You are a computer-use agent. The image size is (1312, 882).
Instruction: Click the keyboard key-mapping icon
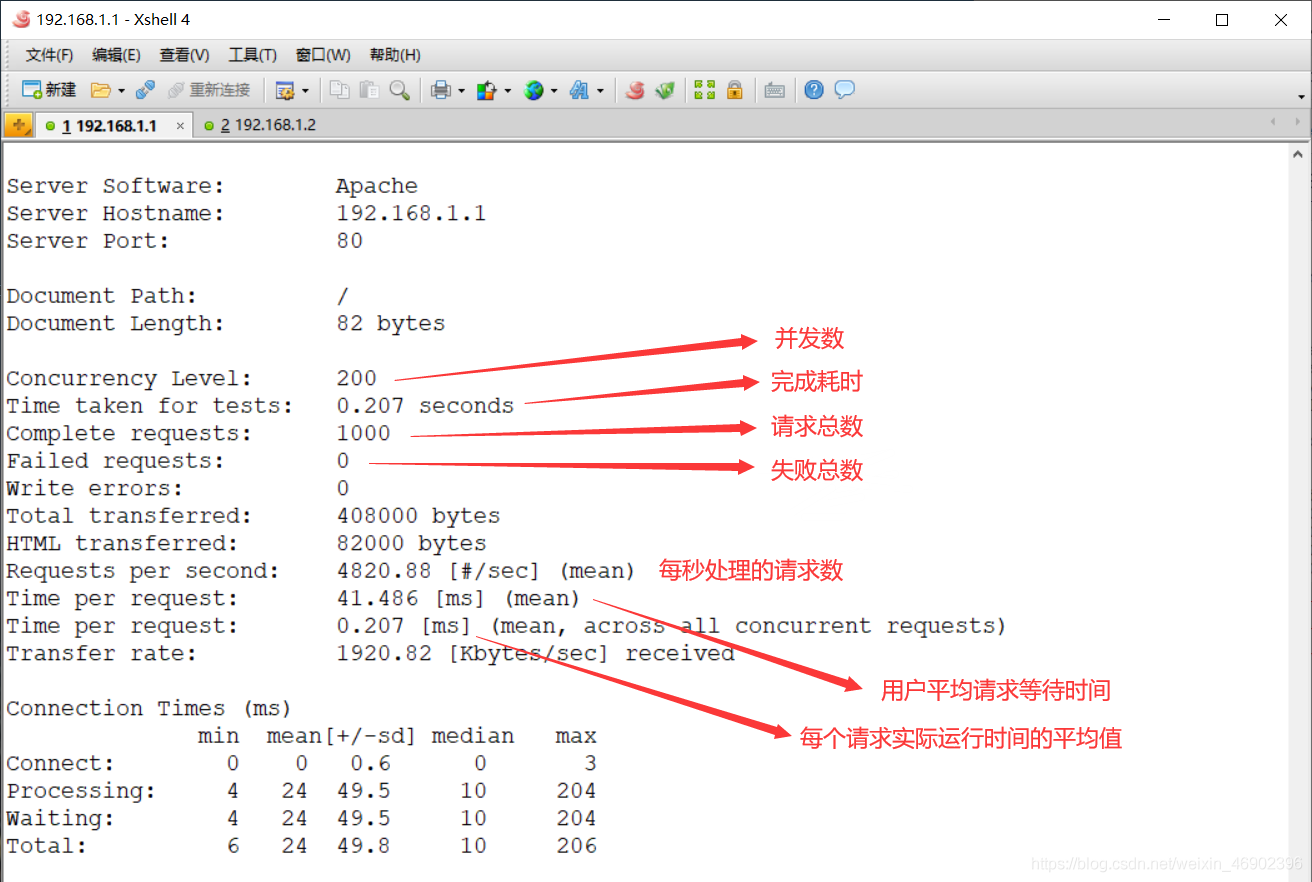(x=774, y=90)
